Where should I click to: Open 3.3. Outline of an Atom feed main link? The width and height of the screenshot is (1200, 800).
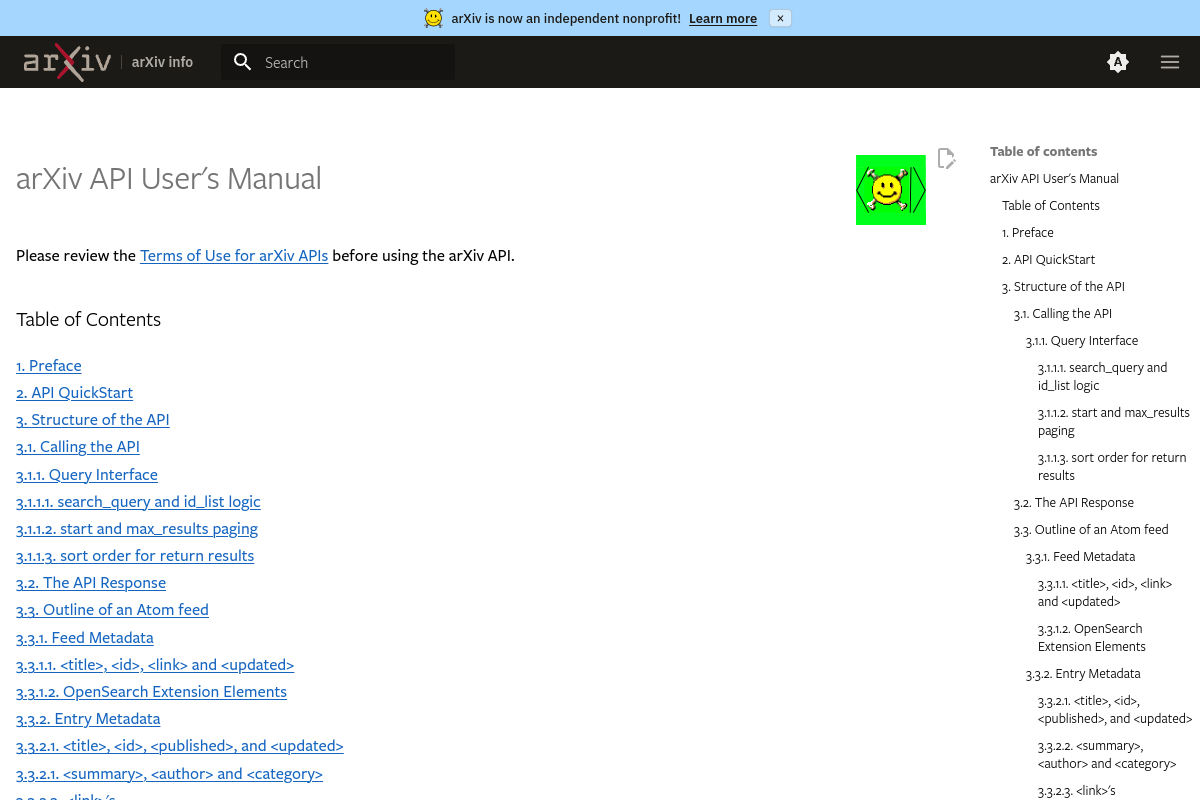coord(112,609)
